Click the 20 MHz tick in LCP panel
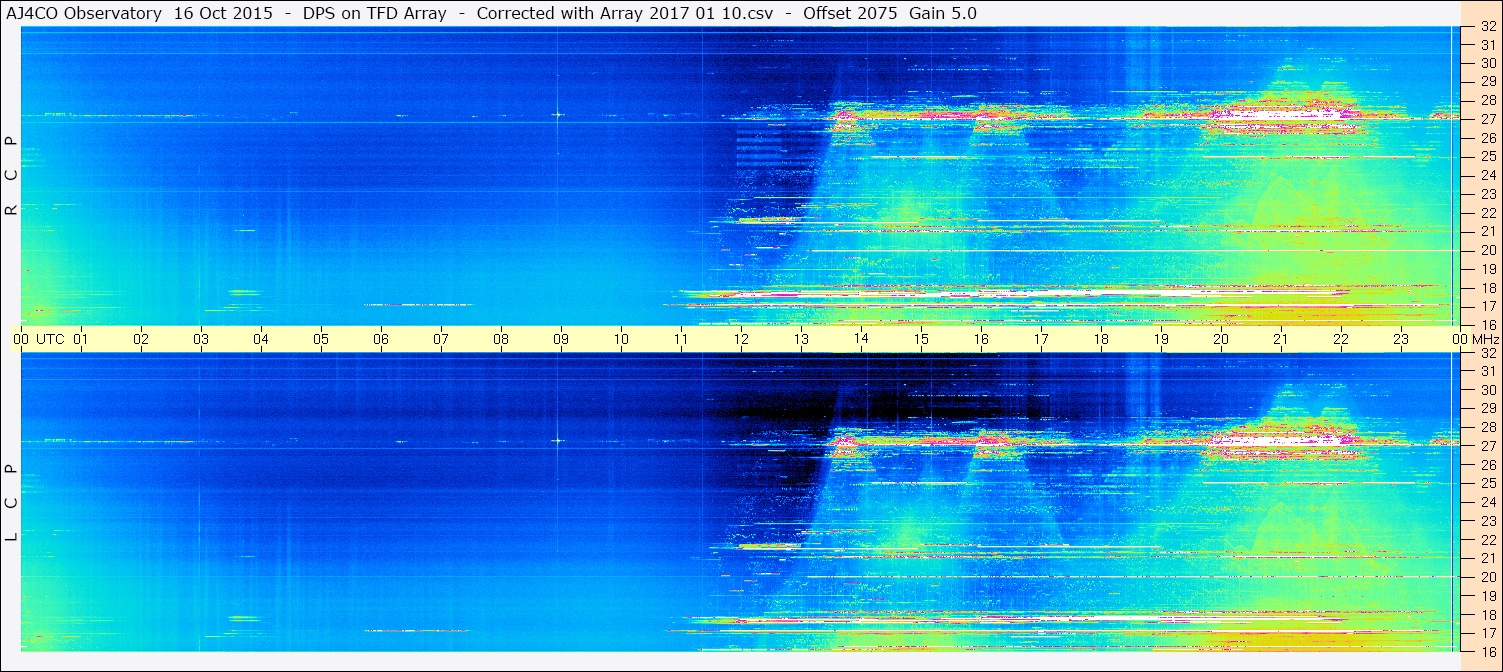 pos(1488,576)
